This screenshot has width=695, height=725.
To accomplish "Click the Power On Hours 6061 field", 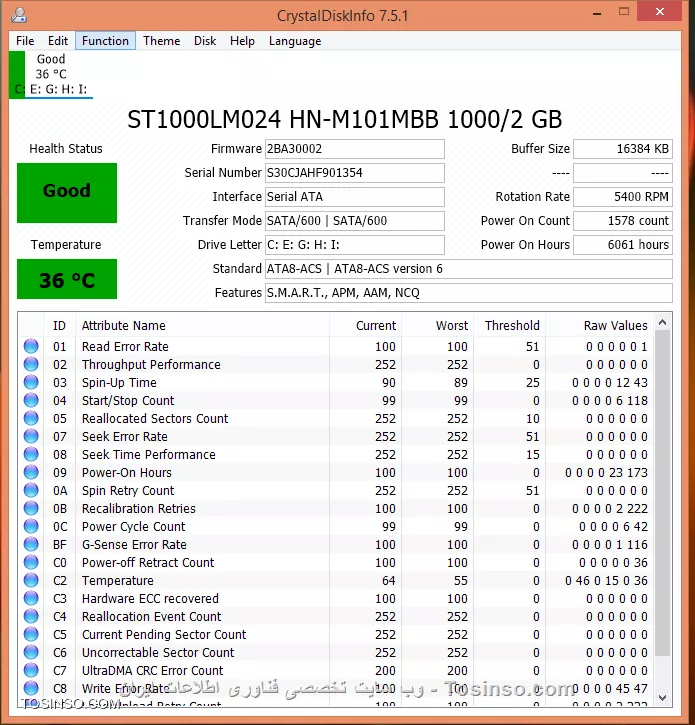I will coord(623,245).
